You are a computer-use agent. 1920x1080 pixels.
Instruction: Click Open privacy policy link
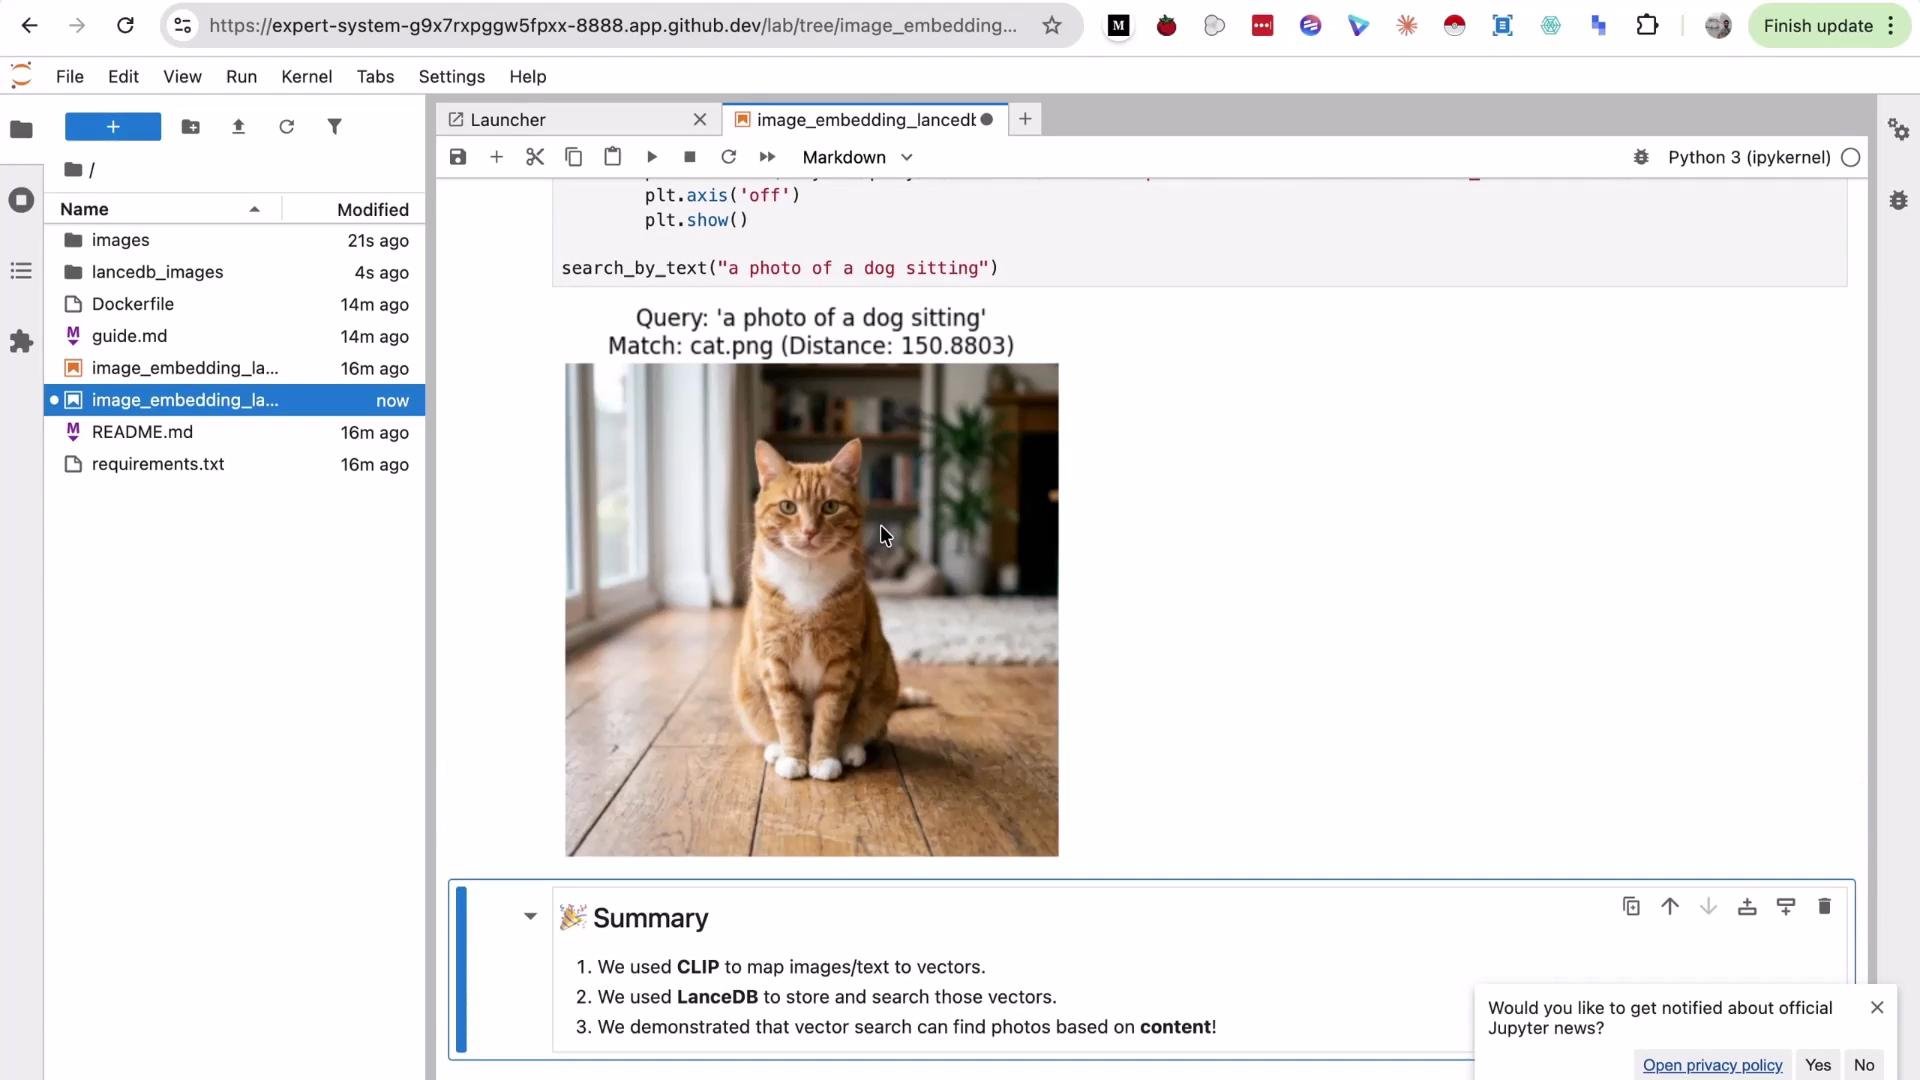click(x=1712, y=1065)
